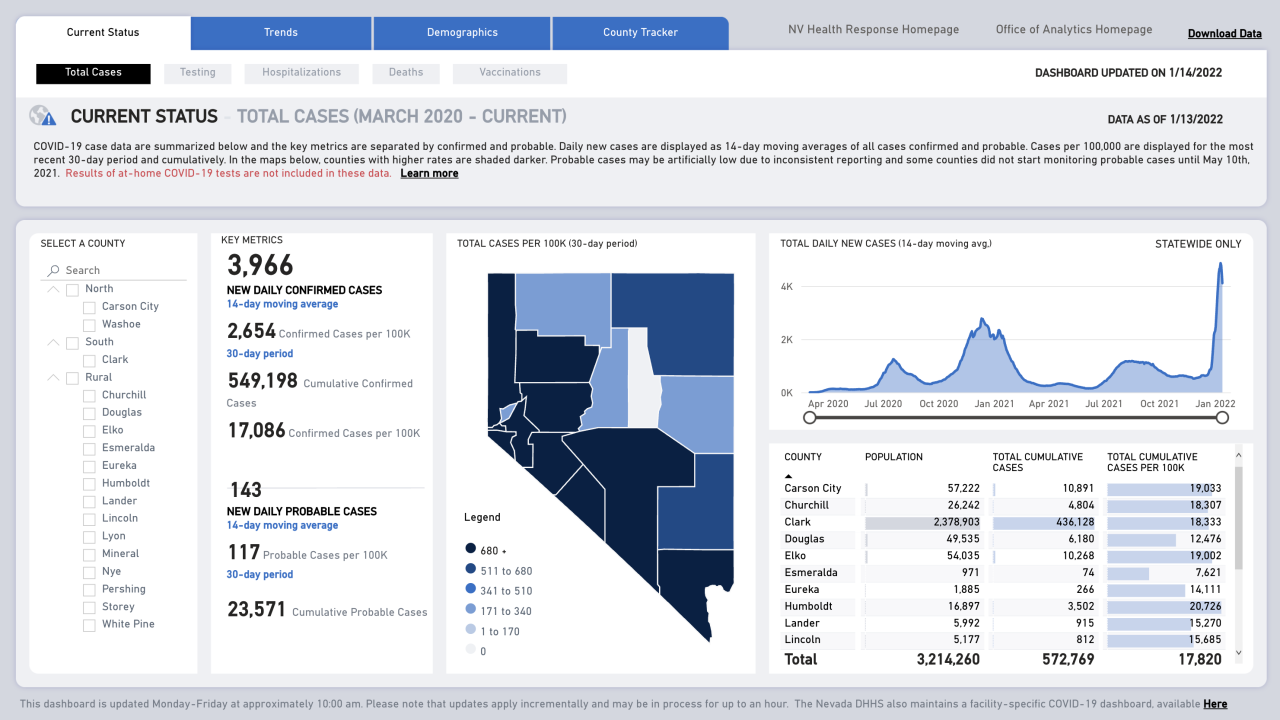Click the right handle of date range slider
Image resolution: width=1280 pixels, height=720 pixels.
(x=1222, y=418)
